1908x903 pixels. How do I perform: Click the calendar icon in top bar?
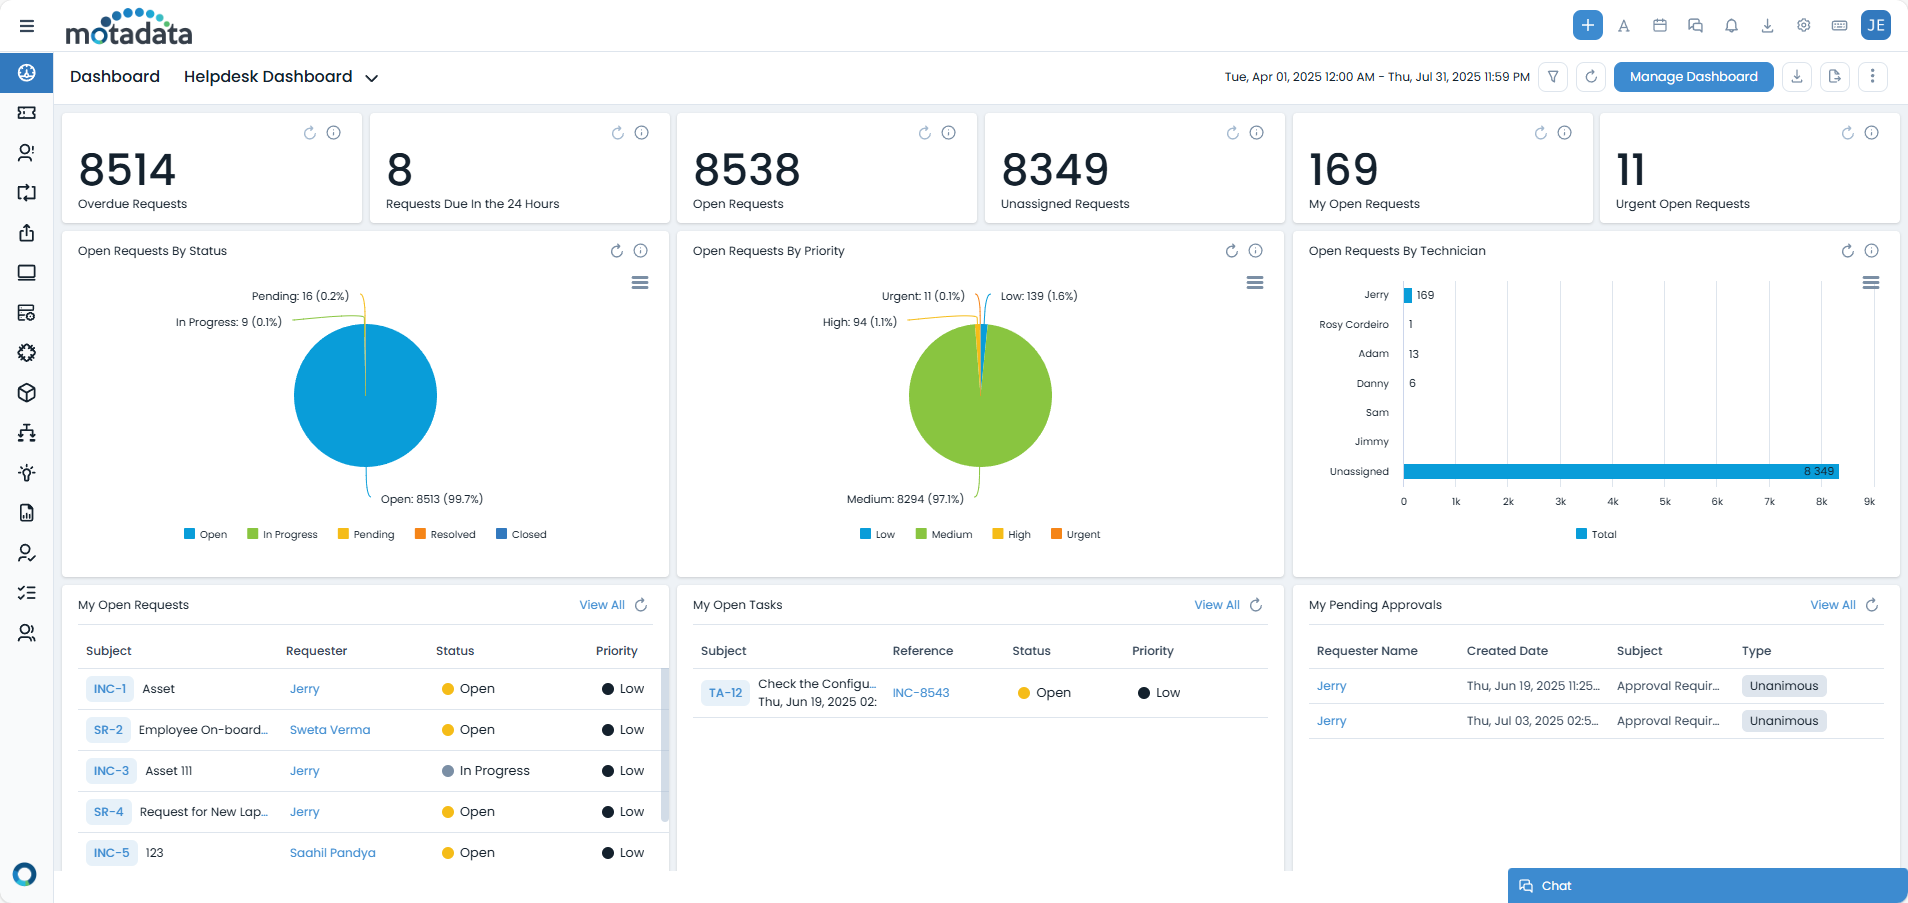click(1659, 26)
